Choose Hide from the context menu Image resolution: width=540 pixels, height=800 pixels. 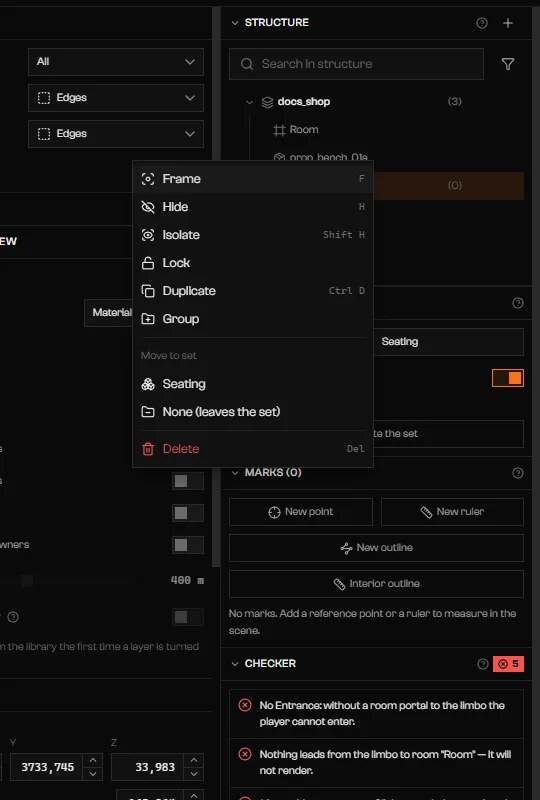253,207
